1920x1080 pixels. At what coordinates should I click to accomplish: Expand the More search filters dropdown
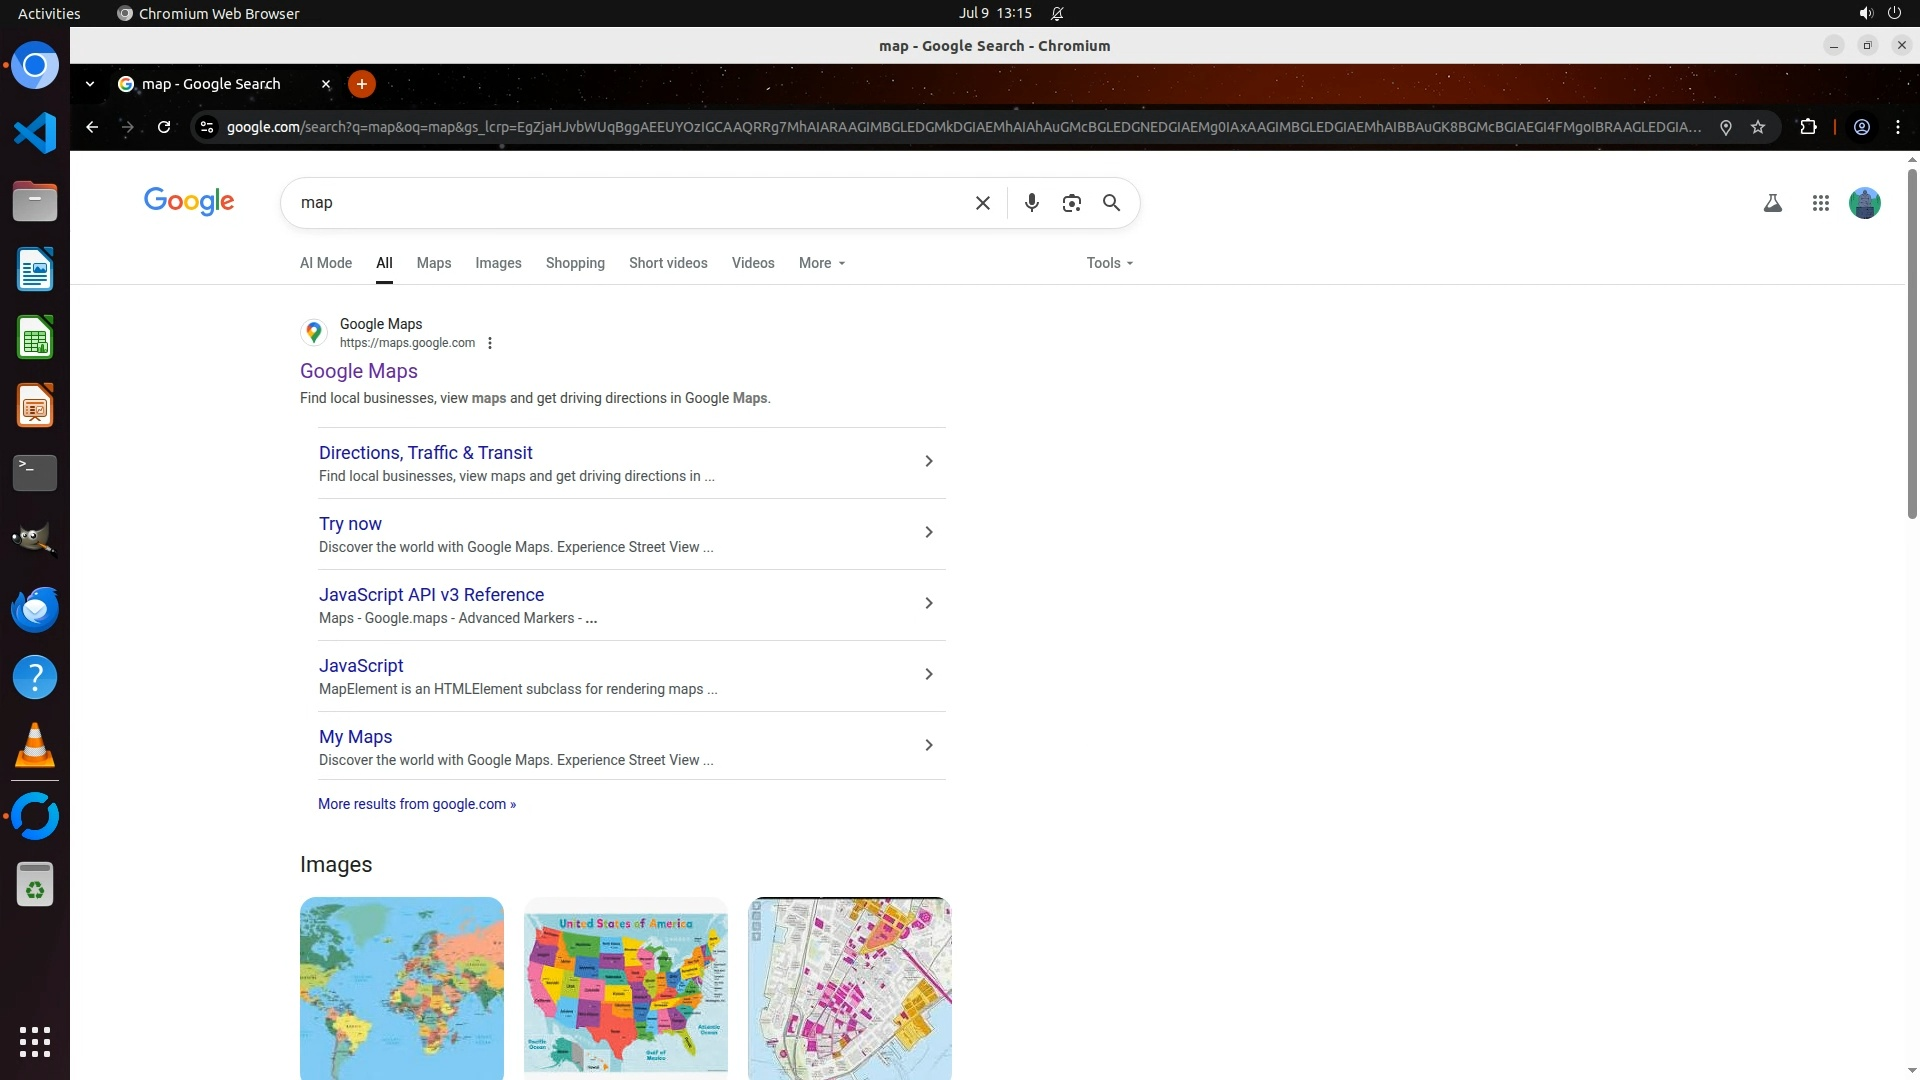tap(822, 263)
